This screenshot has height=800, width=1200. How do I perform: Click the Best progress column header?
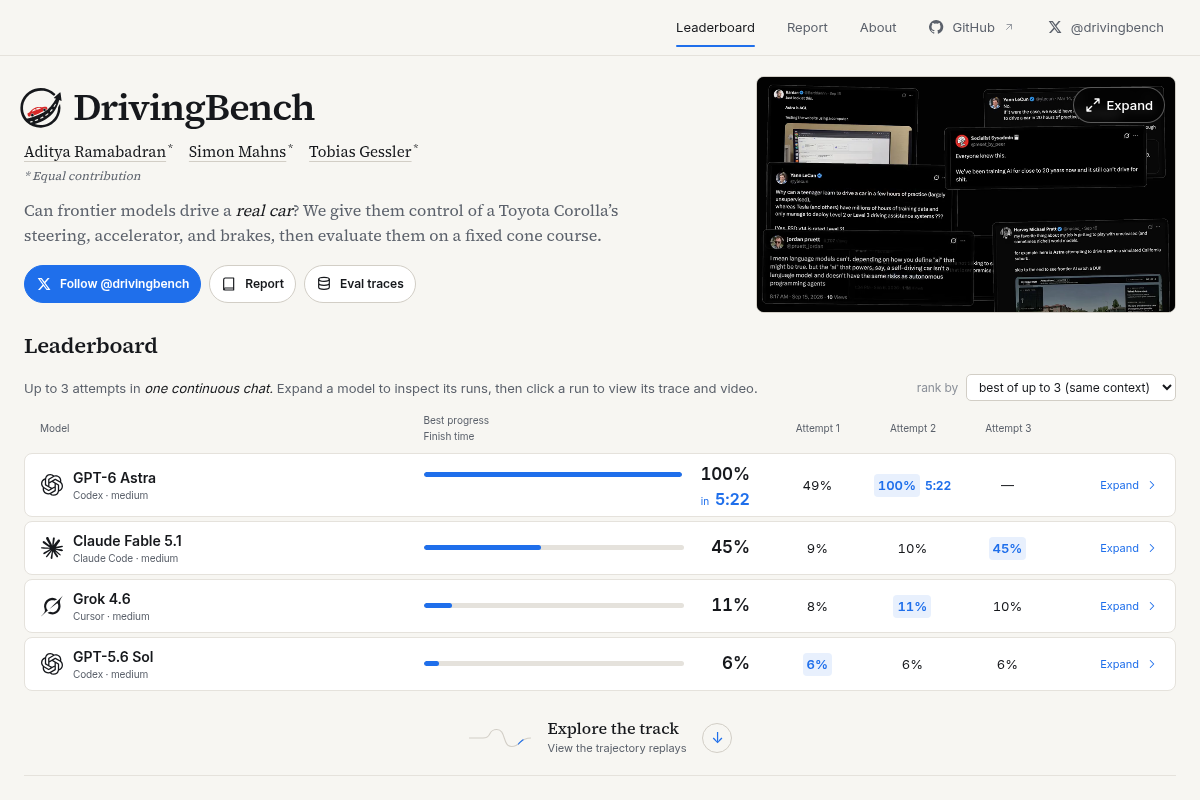coord(456,420)
